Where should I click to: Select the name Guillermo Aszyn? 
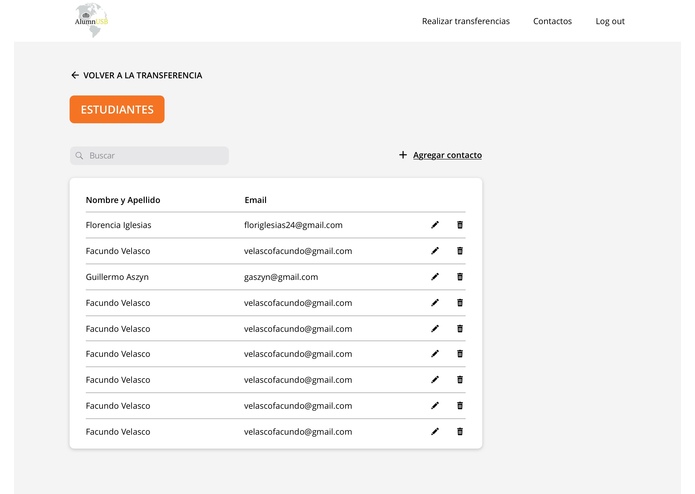coord(117,277)
